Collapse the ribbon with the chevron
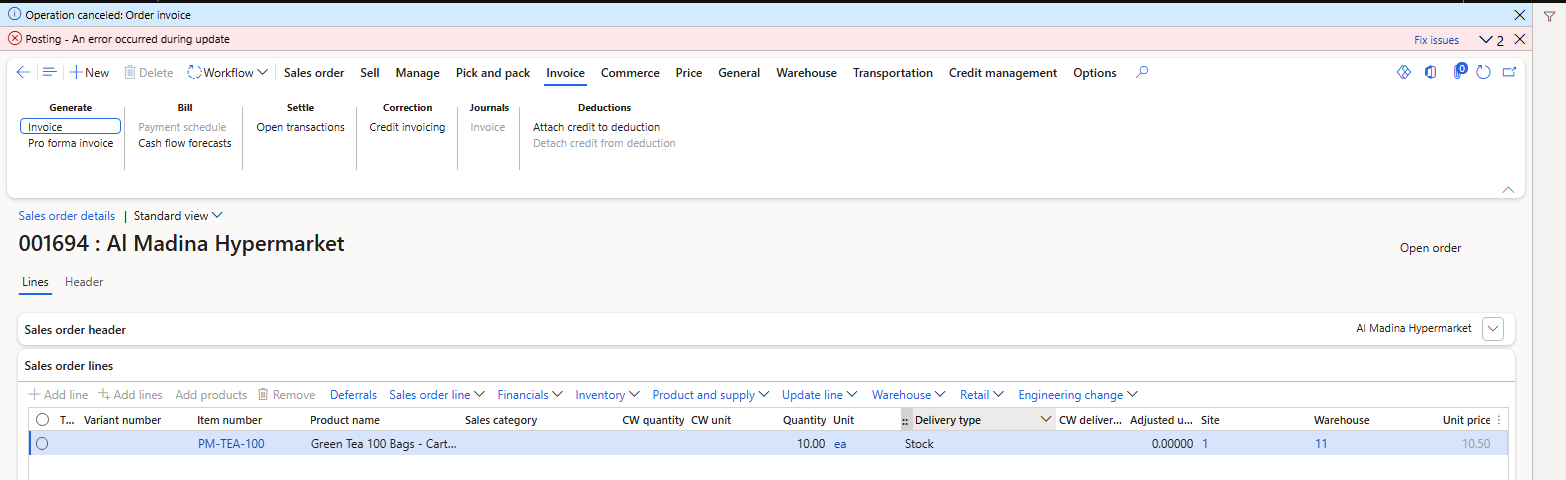The image size is (1566, 480). [1509, 189]
